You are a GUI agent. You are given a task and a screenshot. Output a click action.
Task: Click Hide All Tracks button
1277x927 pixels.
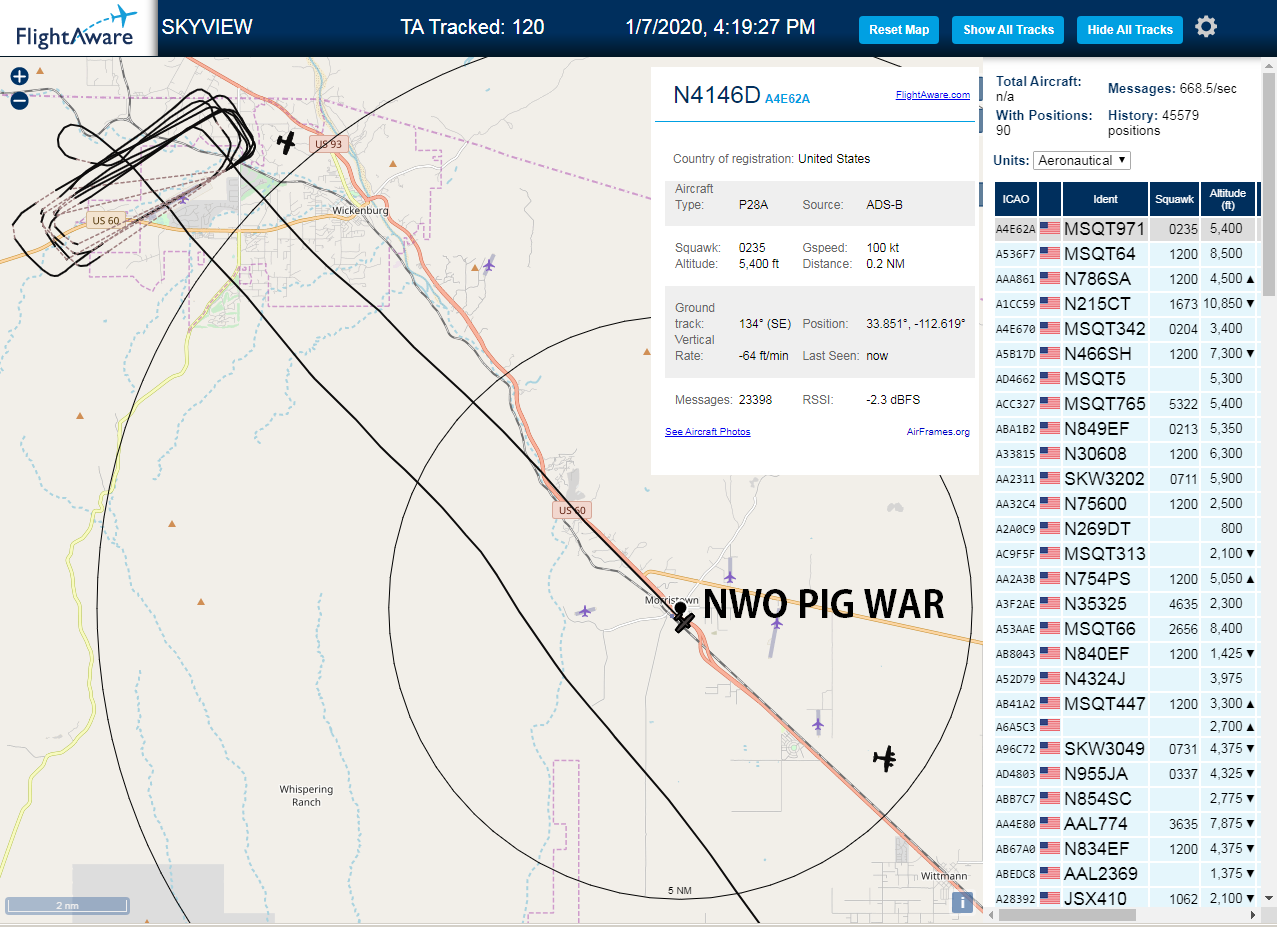[1130, 30]
